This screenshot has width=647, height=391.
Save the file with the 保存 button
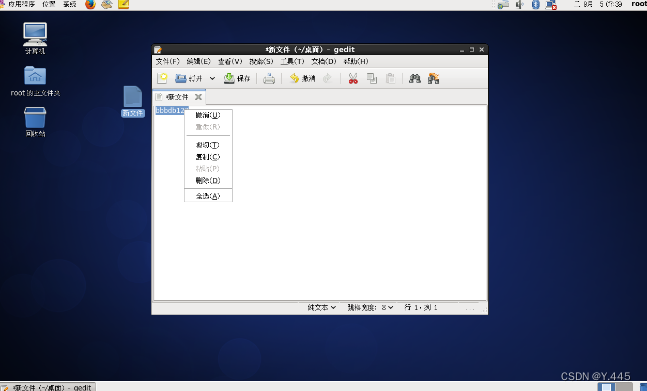click(x=237, y=78)
